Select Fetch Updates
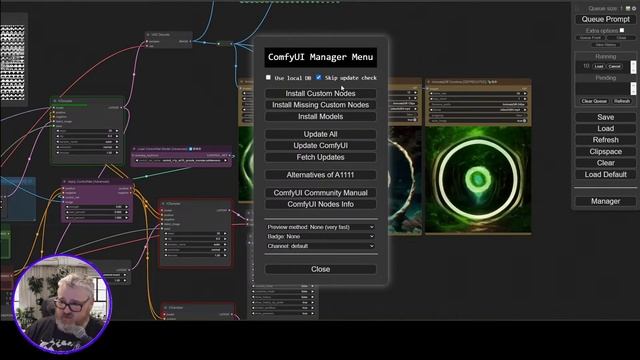 tap(320, 157)
